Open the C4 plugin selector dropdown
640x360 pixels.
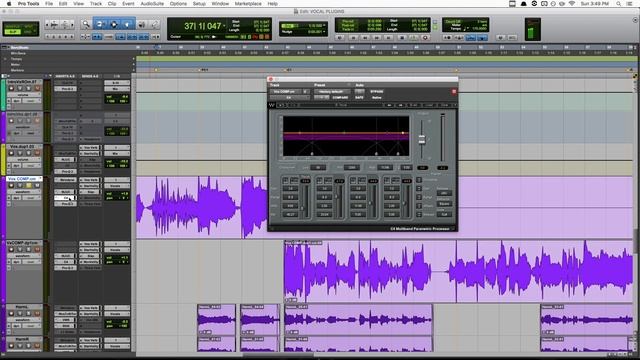[289, 98]
